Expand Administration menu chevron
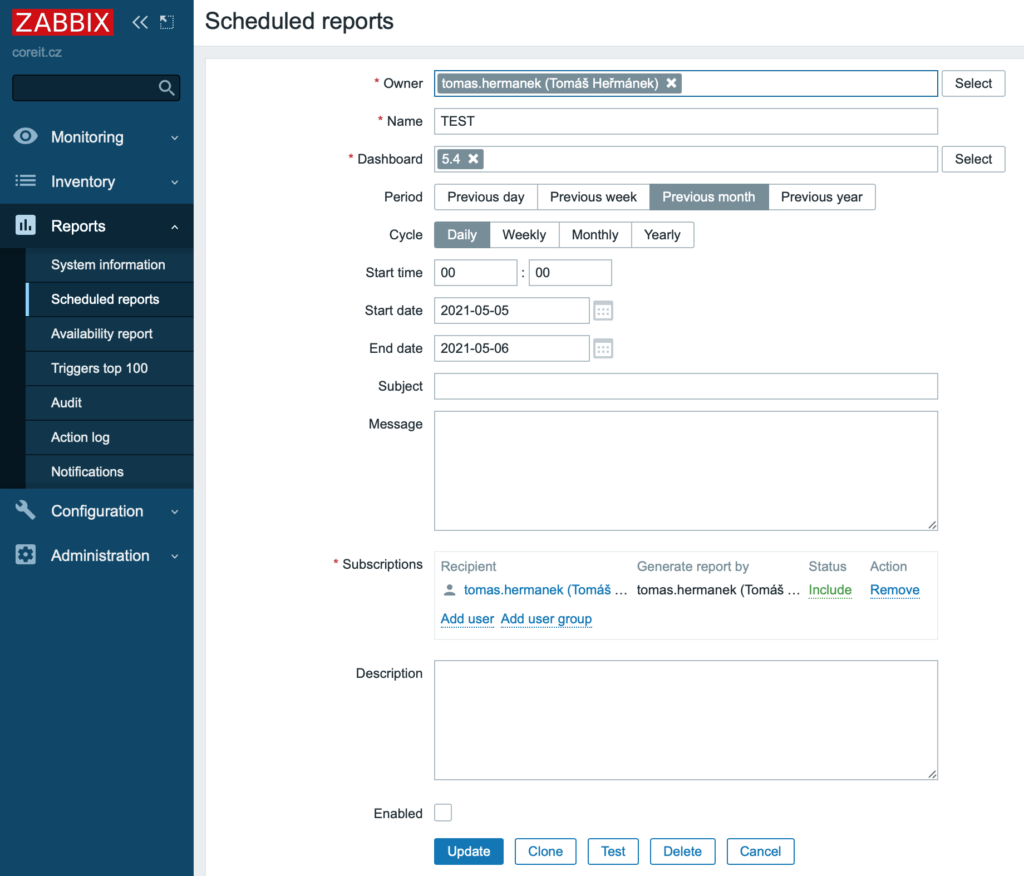1024x876 pixels. [174, 556]
